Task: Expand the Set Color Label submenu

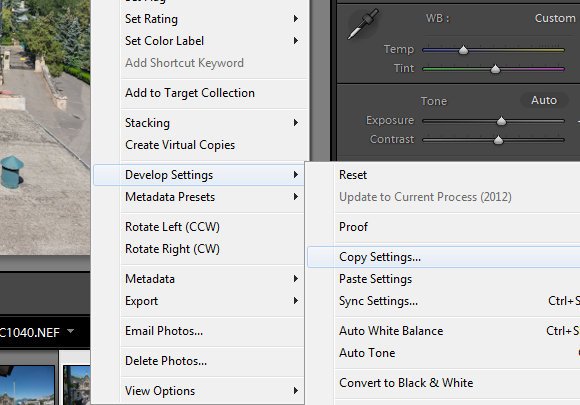Action: tap(211, 41)
